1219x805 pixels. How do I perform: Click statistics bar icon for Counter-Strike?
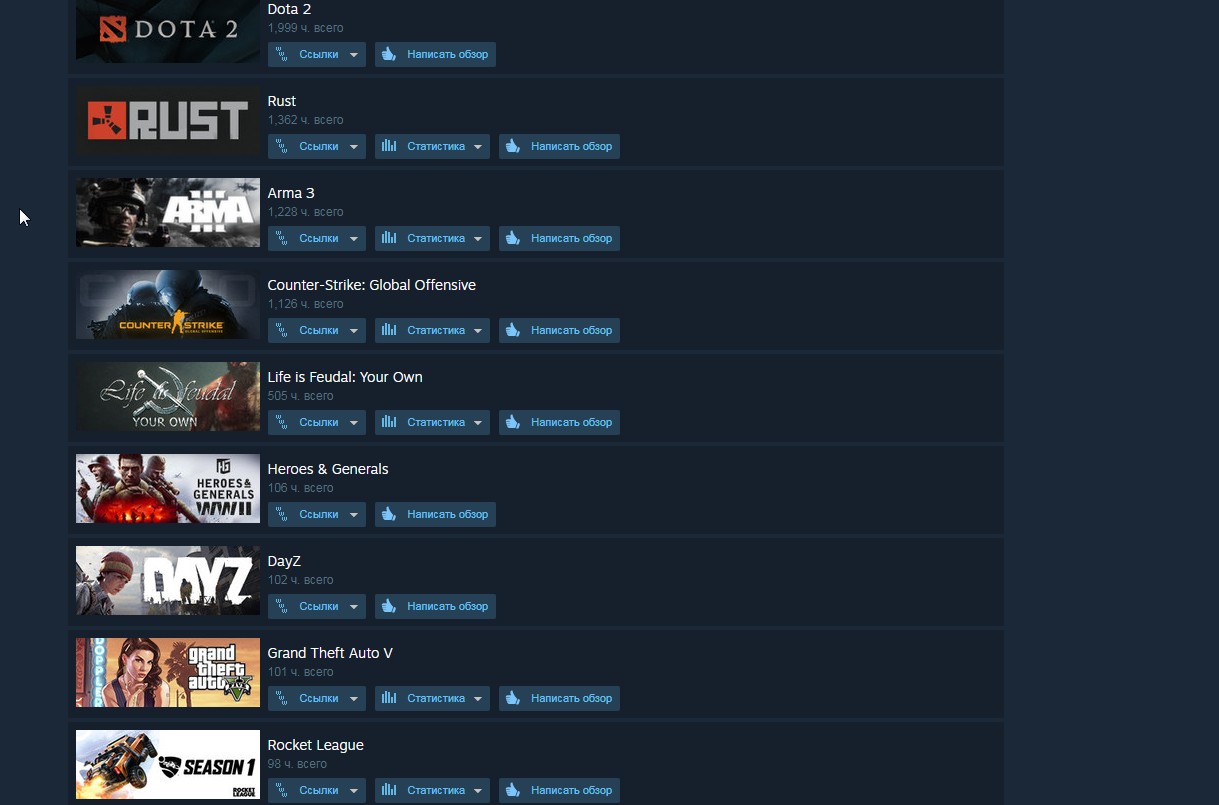389,330
